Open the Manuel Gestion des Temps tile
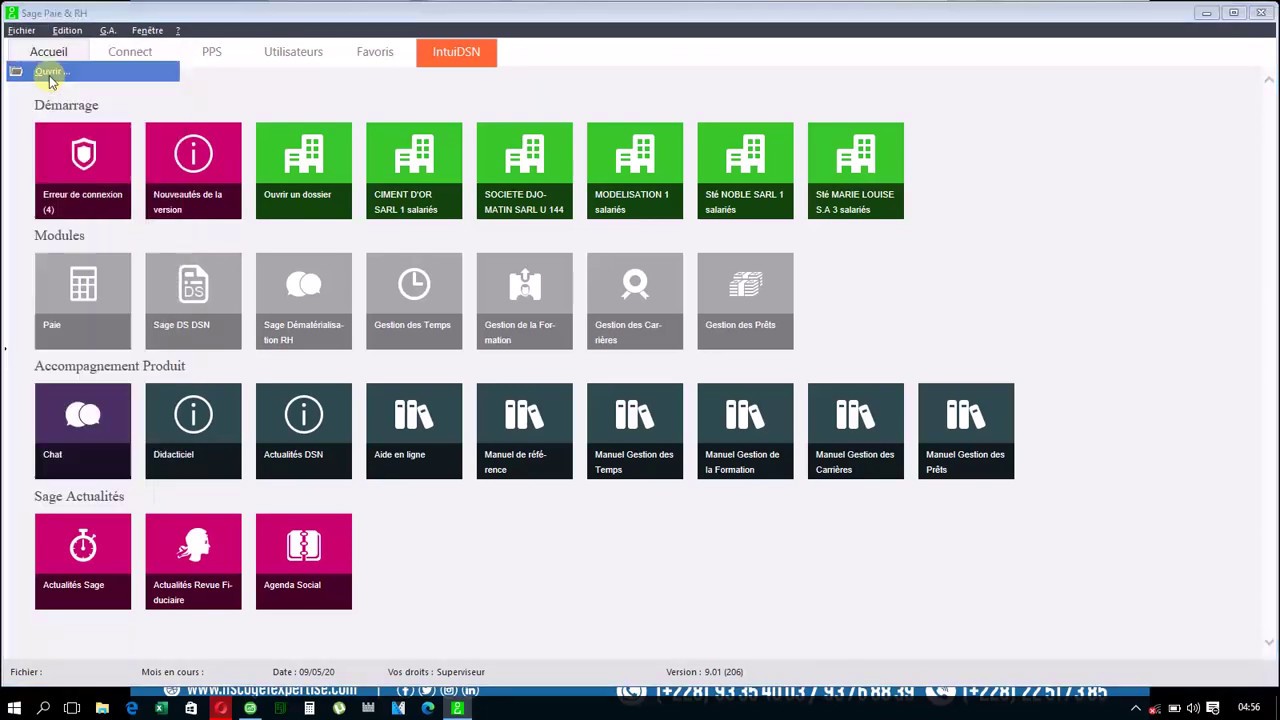Screen dimensions: 1280x720 point(635,431)
